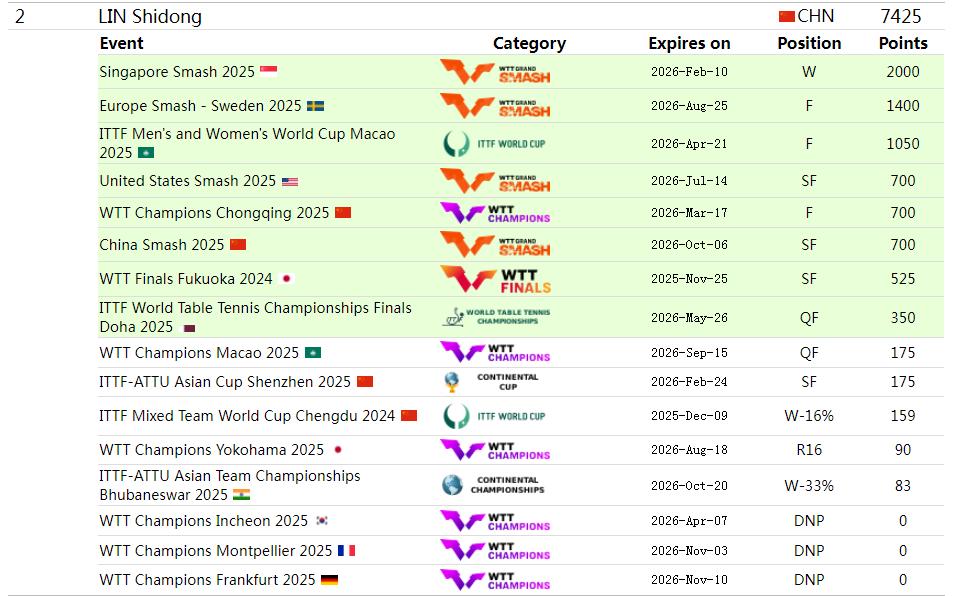
Task: Click the Points column header
Action: point(902,43)
